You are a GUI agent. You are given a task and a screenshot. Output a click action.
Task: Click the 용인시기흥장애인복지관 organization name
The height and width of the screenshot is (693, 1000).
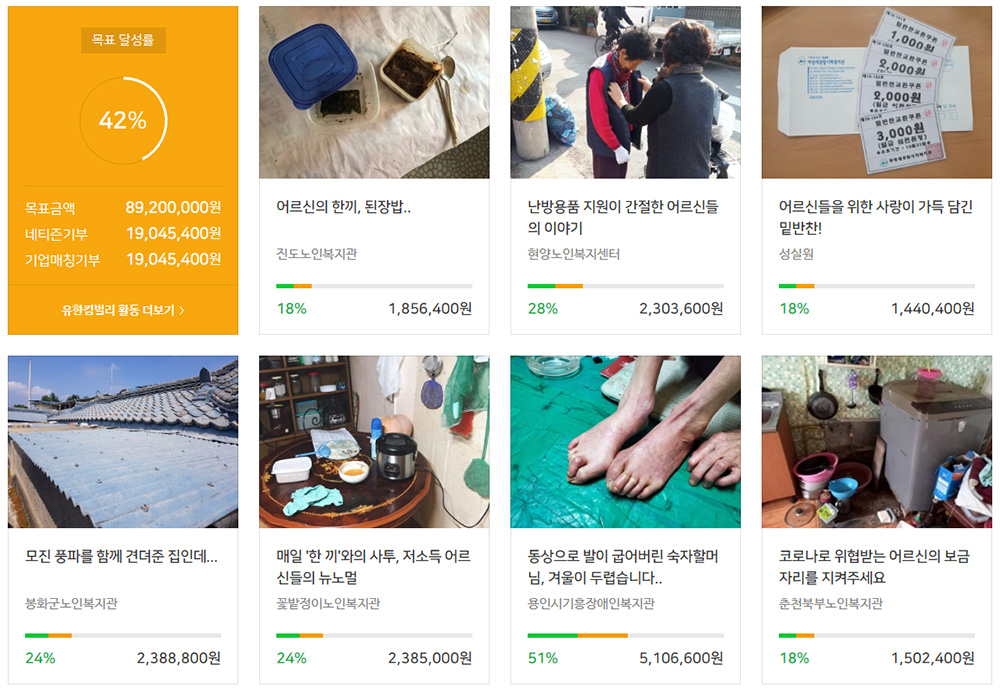tap(591, 603)
